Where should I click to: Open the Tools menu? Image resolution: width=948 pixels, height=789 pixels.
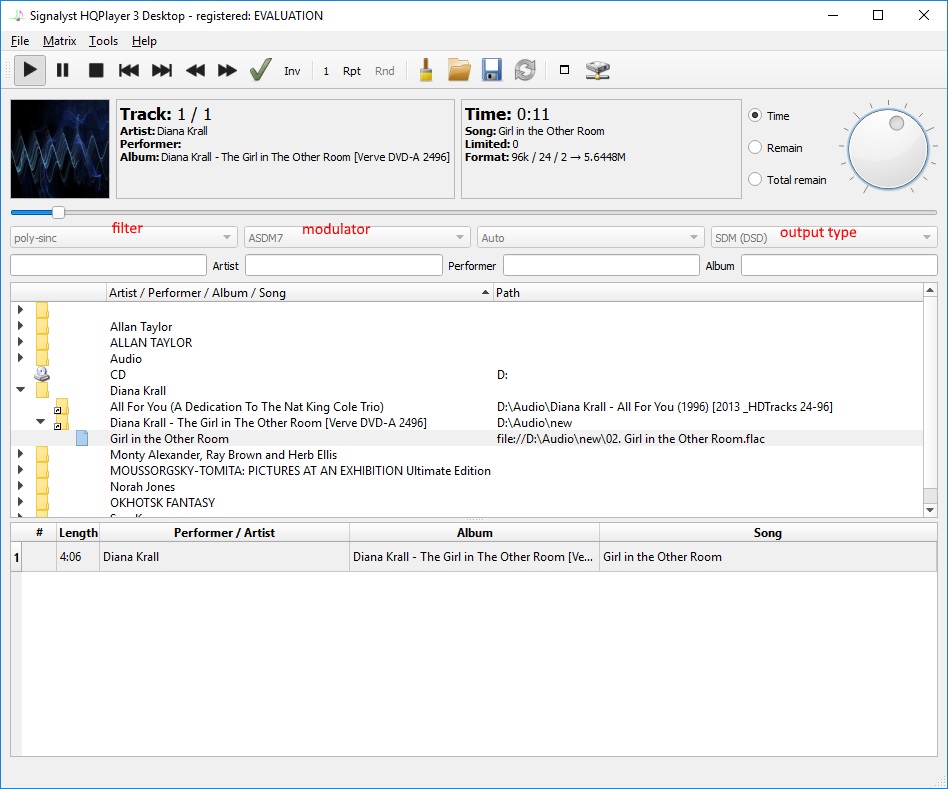103,41
